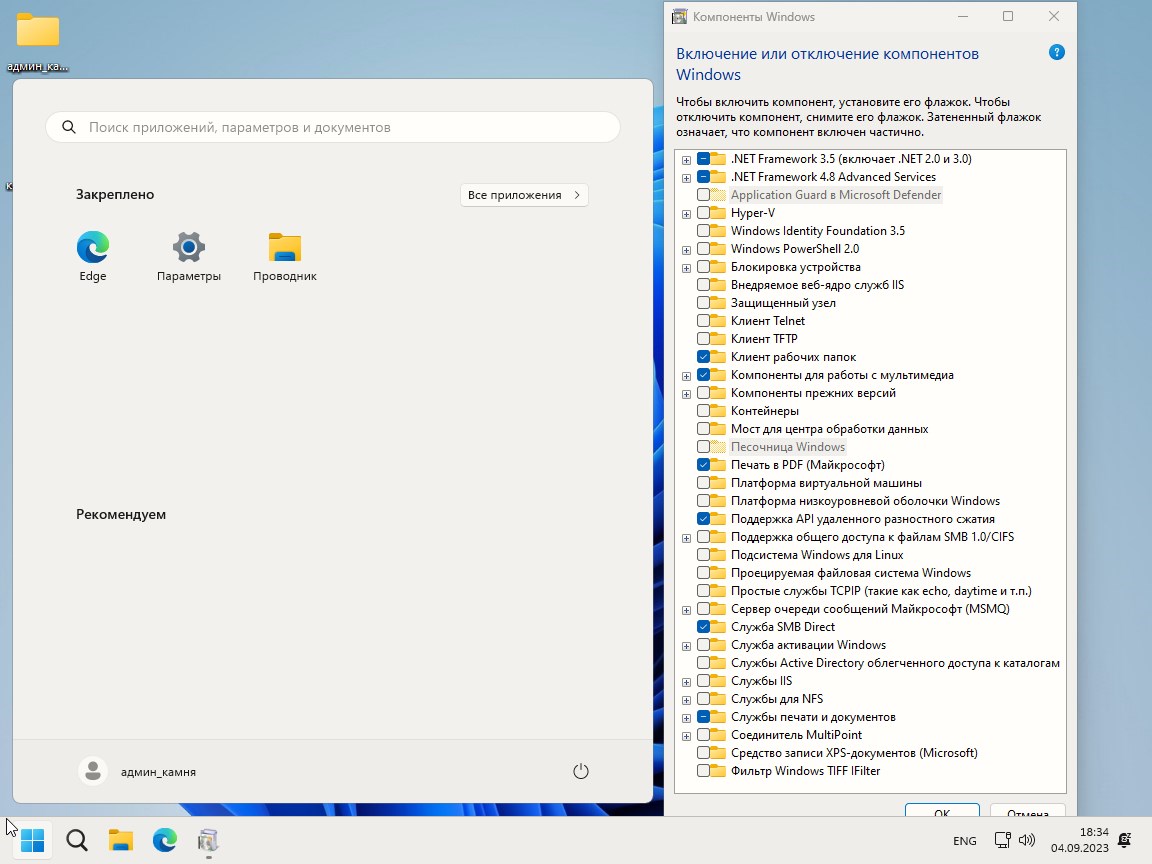This screenshot has width=1152, height=864.
Task: Click the Контейнеры folder icon
Action: (x=719, y=411)
